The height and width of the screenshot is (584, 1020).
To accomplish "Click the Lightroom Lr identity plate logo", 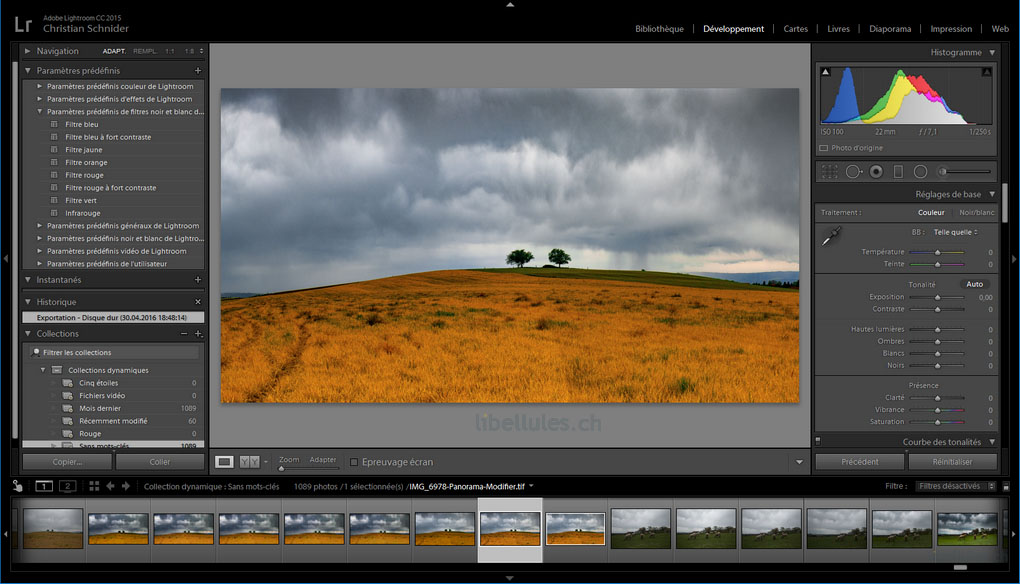I will click(x=23, y=25).
